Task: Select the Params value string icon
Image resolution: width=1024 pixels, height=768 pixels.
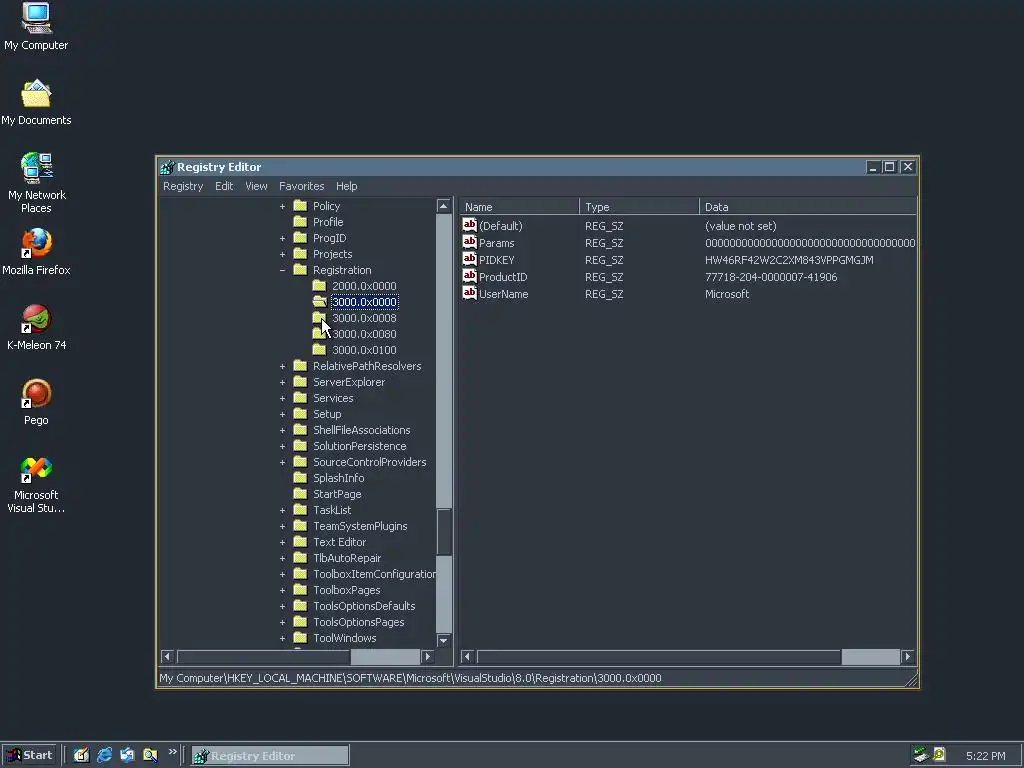Action: coord(470,242)
